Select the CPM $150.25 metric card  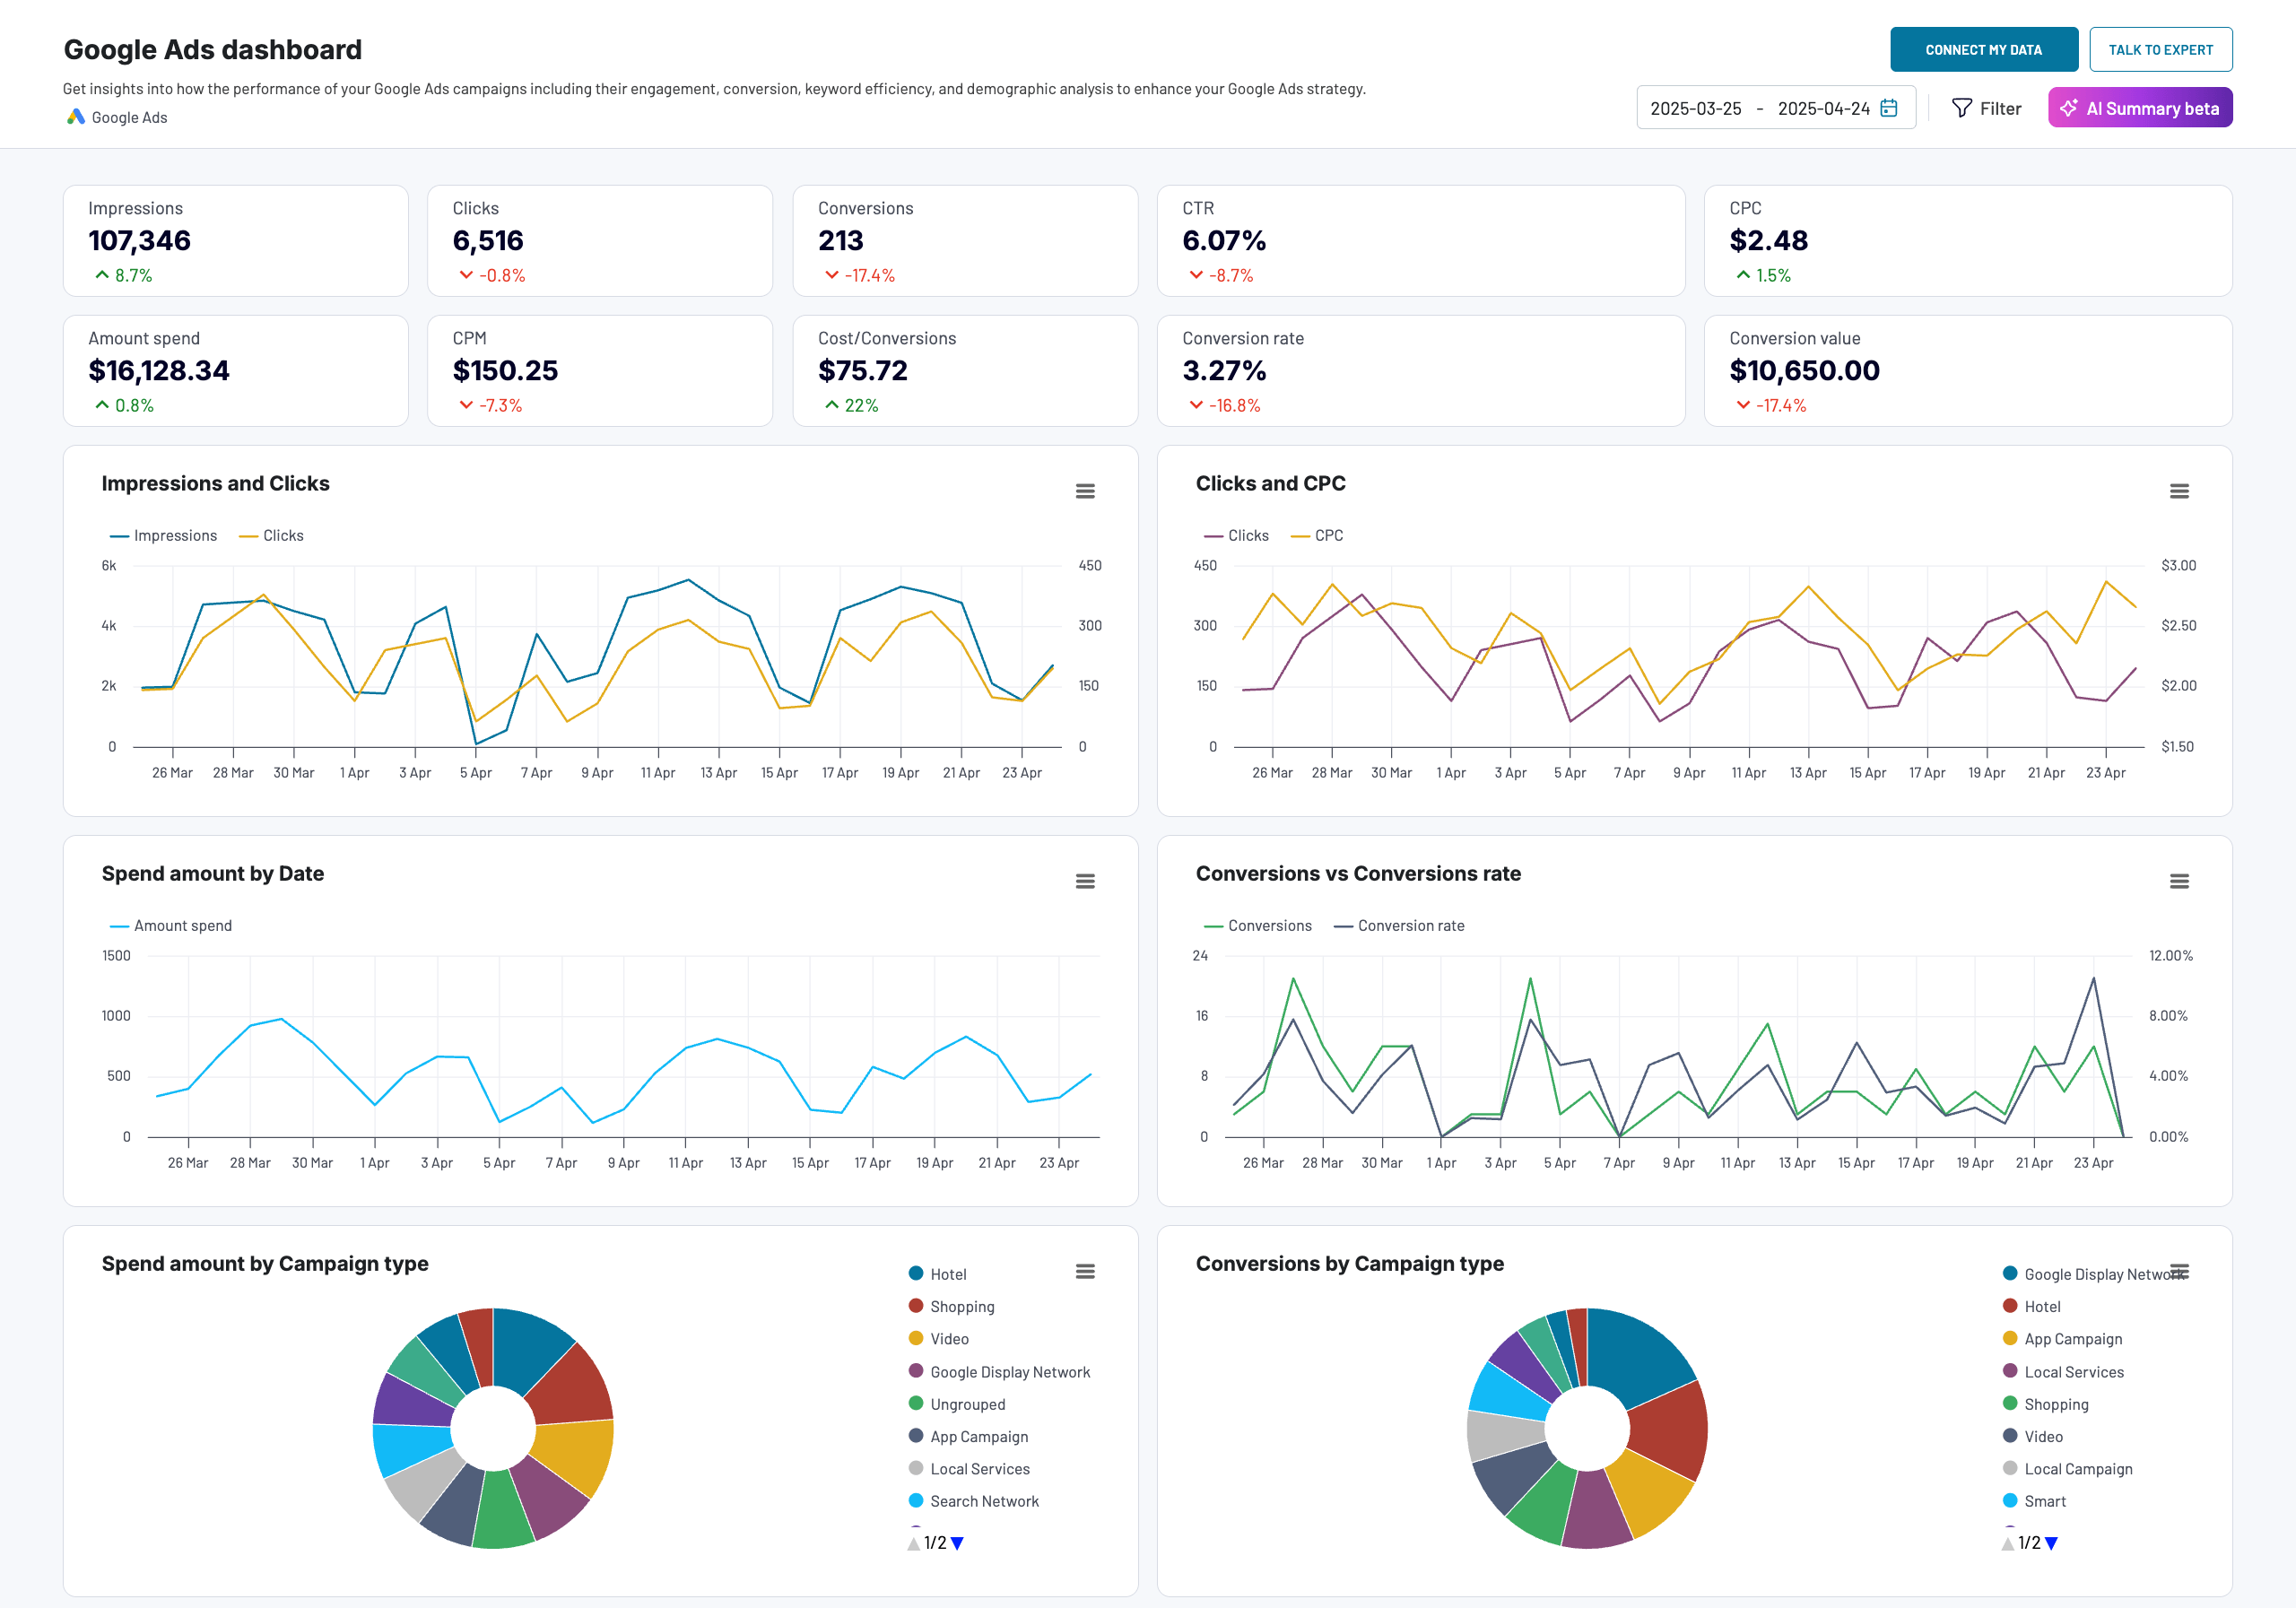coord(600,371)
